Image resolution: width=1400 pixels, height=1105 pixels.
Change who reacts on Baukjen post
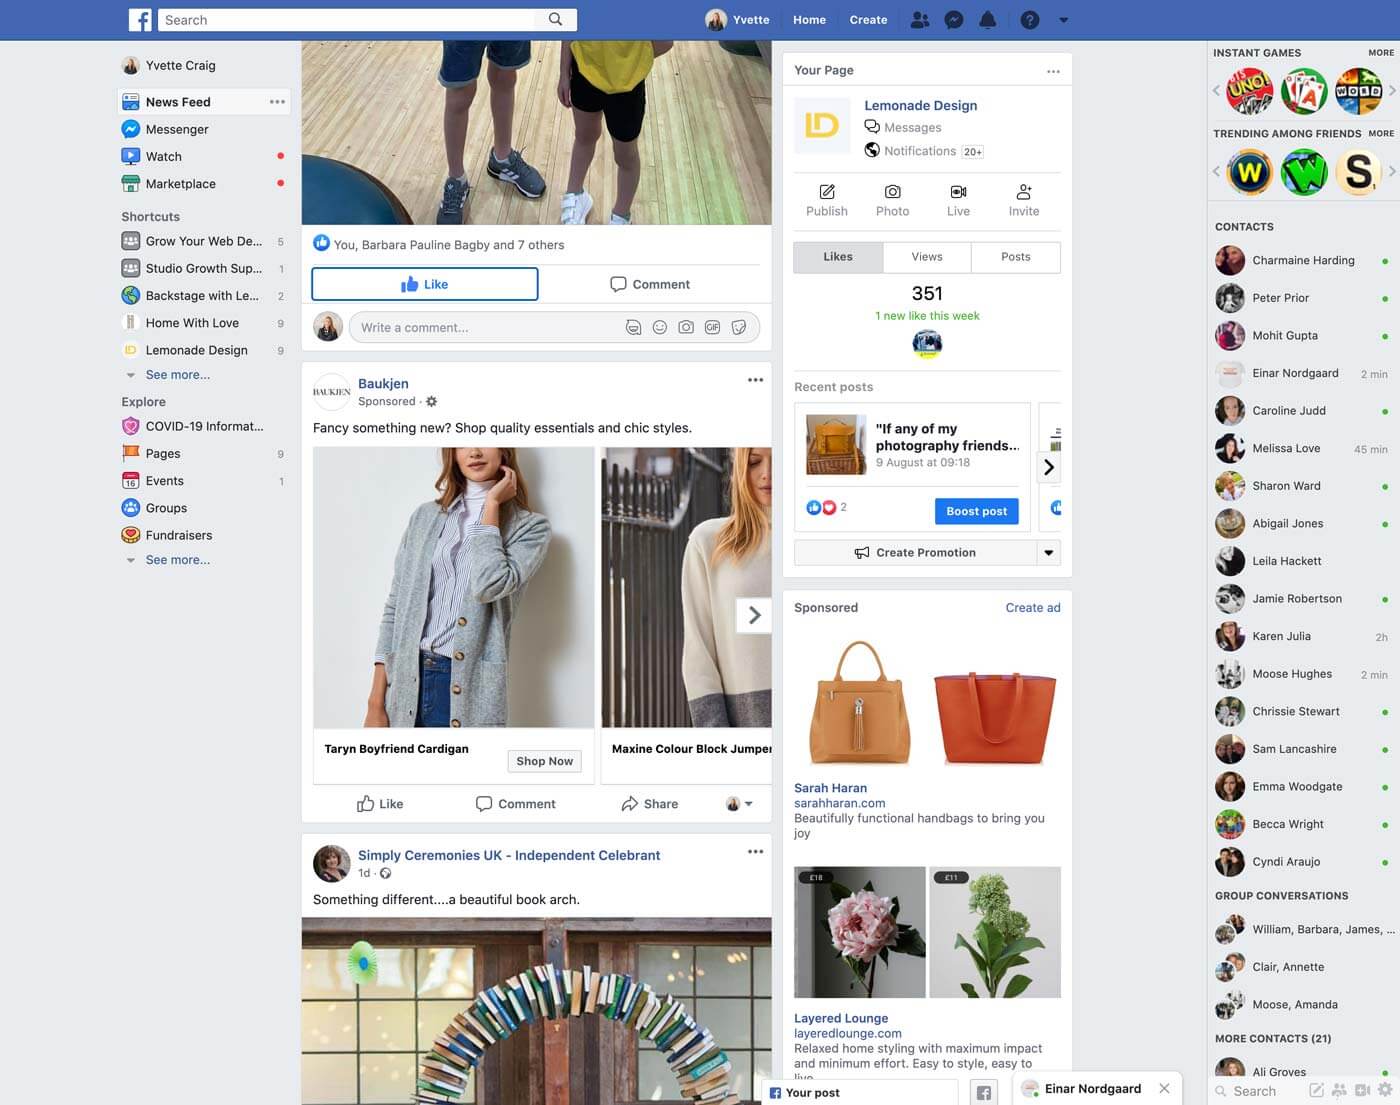click(x=738, y=804)
